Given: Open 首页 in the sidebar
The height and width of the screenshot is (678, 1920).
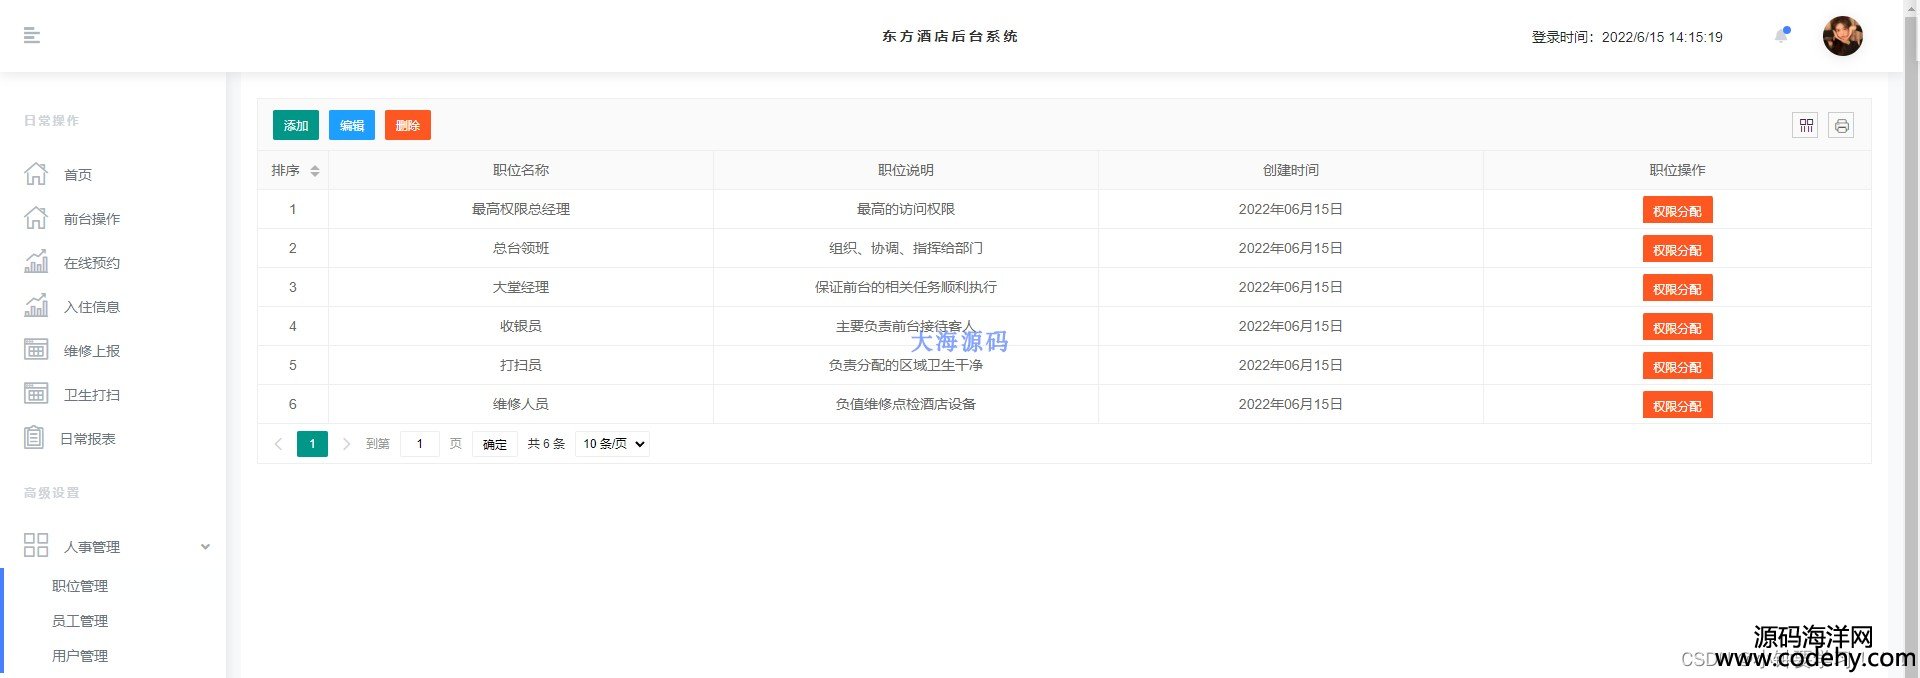Looking at the screenshot, I should pos(78,175).
